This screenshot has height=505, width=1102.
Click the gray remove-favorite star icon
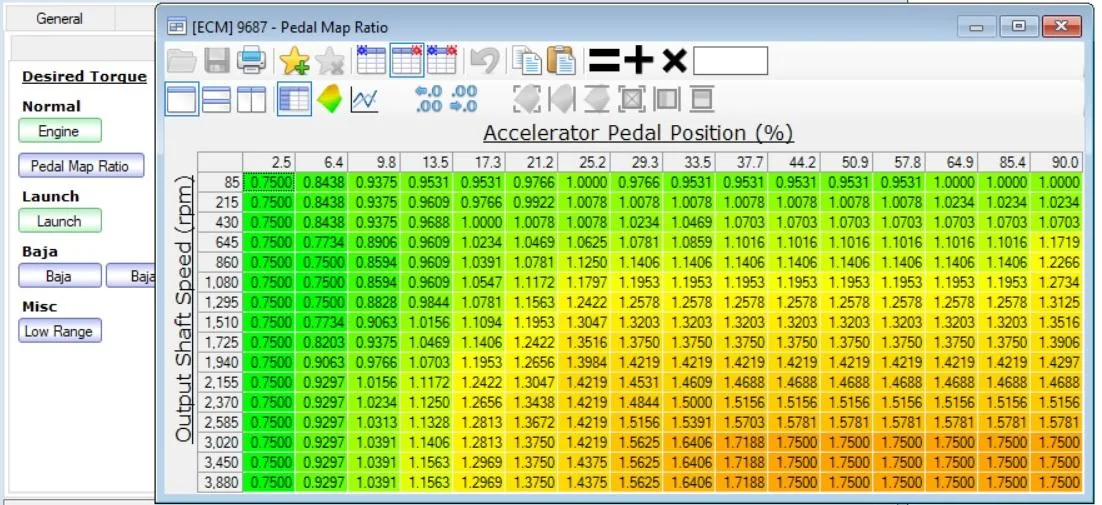click(330, 60)
